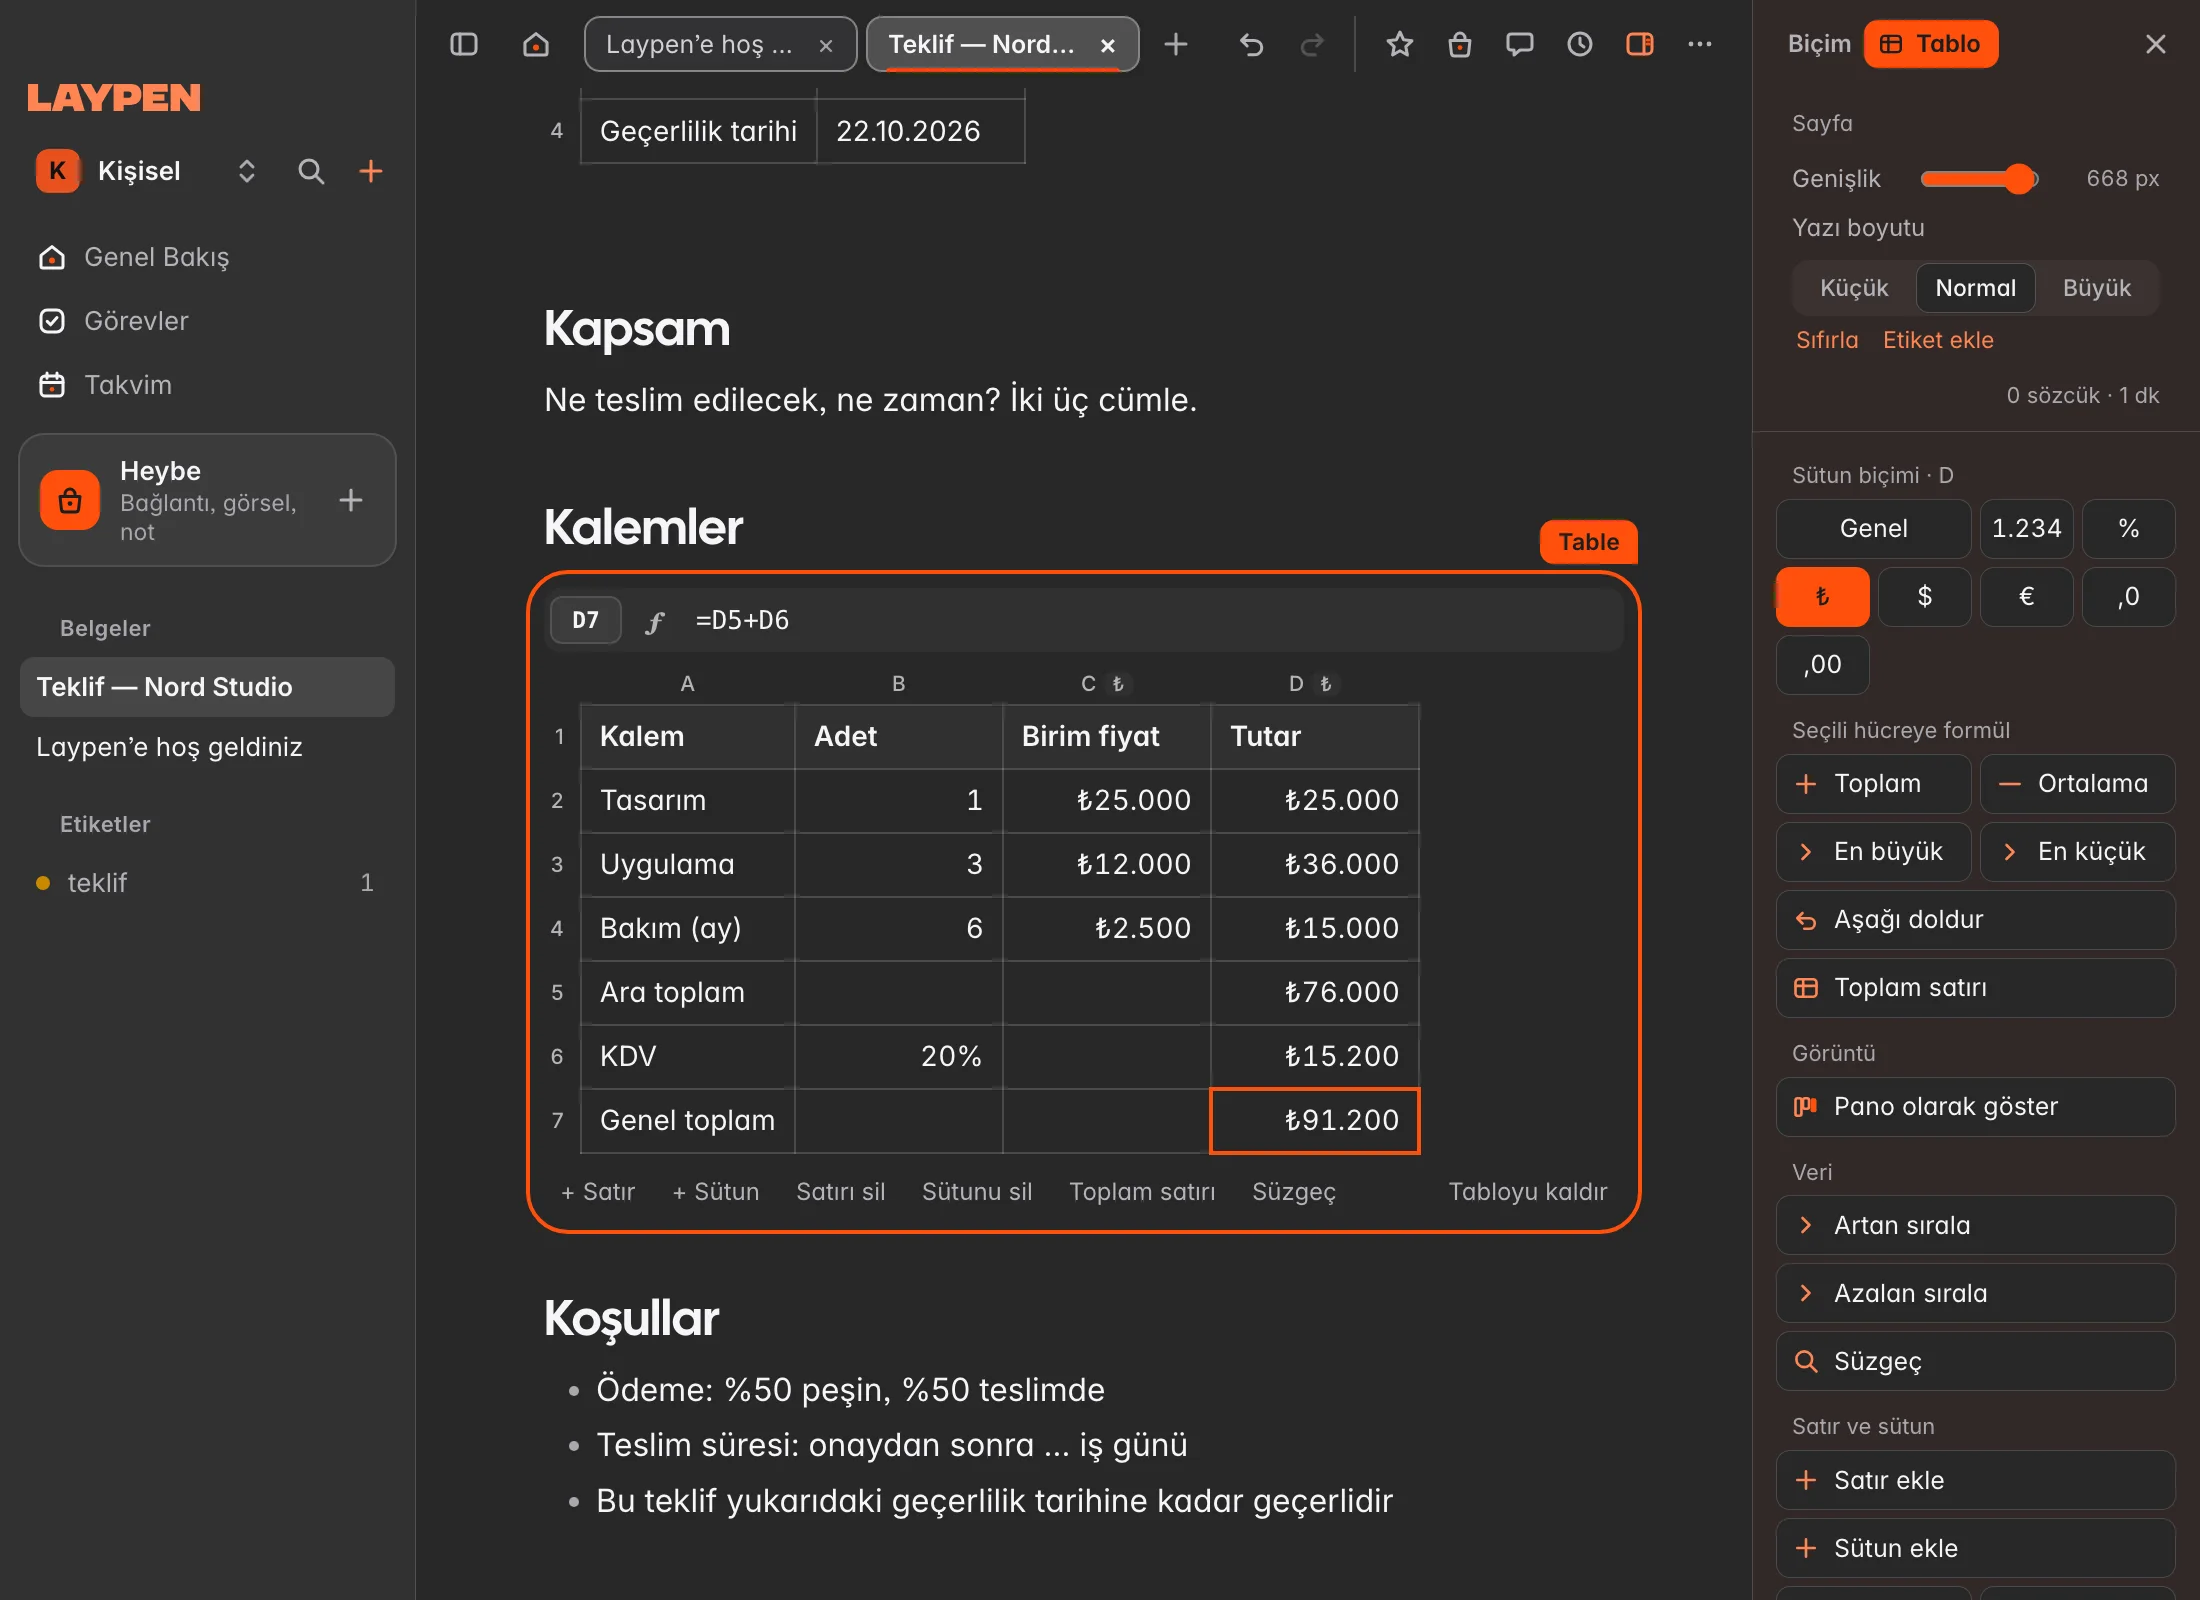Open a new tab with plus icon
The width and height of the screenshot is (2200, 1600).
point(1176,44)
